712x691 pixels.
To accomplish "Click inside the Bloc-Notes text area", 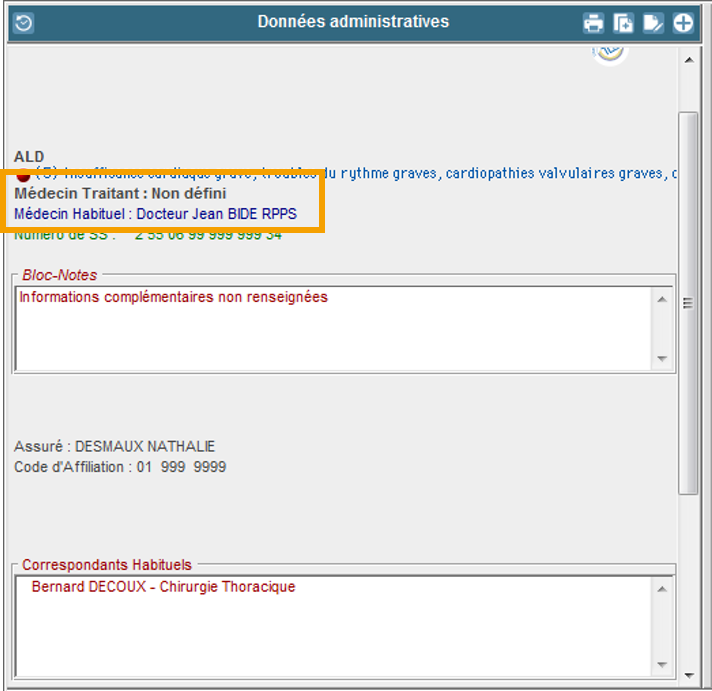I will 330,330.
